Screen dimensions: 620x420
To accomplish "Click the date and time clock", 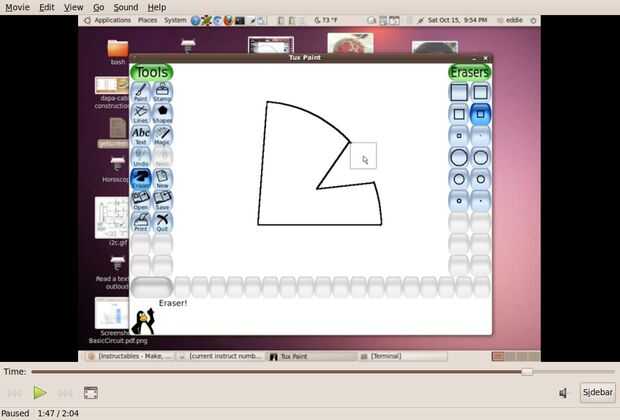I will 457,20.
